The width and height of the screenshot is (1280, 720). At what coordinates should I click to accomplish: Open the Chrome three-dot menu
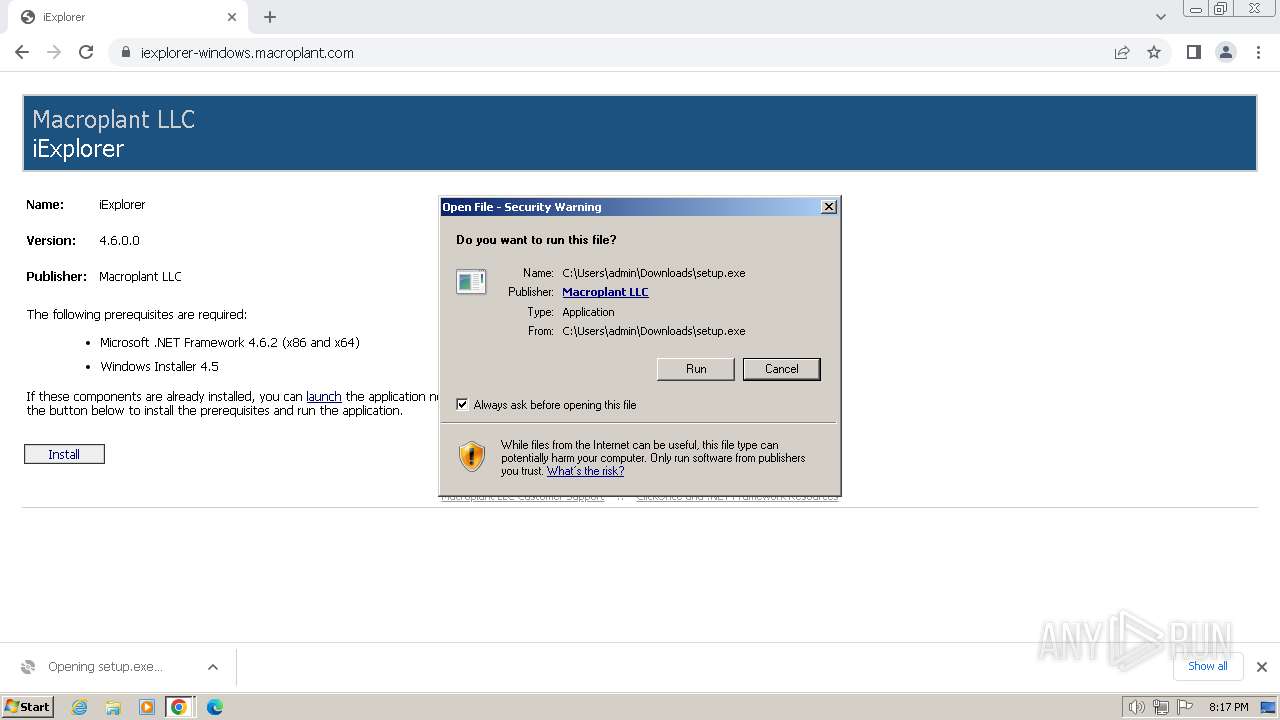(x=1258, y=52)
